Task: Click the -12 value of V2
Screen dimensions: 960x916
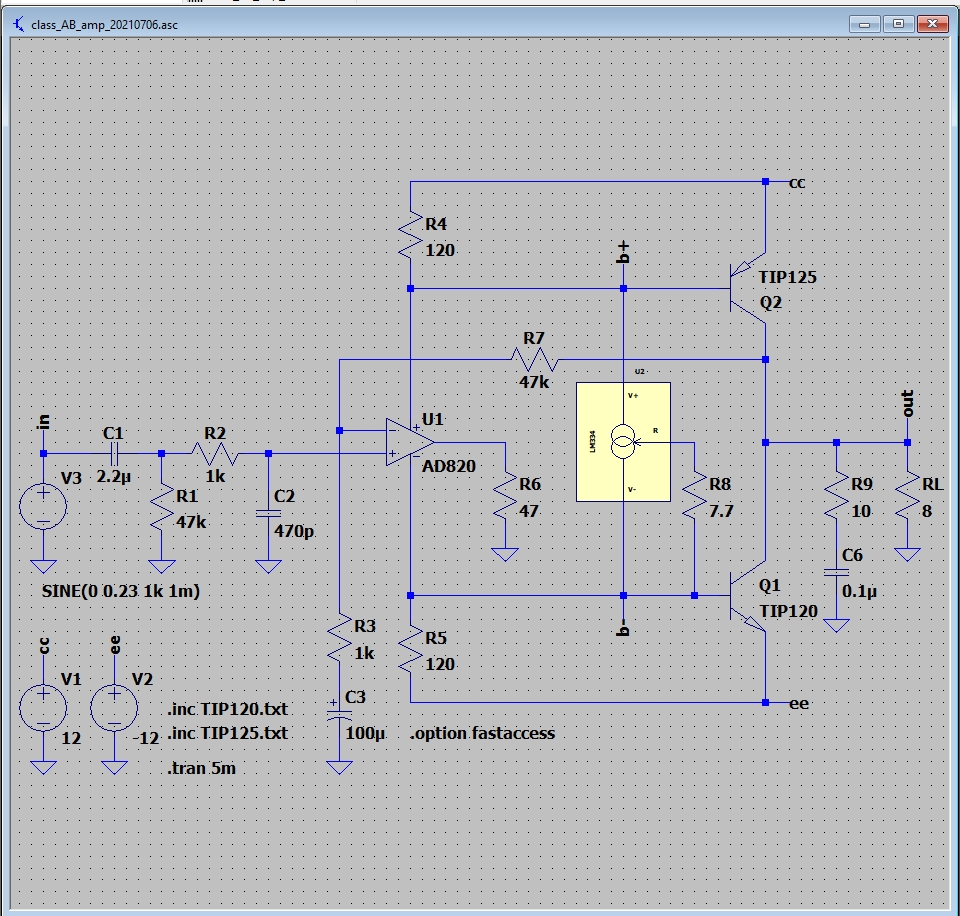Action: [x=146, y=738]
